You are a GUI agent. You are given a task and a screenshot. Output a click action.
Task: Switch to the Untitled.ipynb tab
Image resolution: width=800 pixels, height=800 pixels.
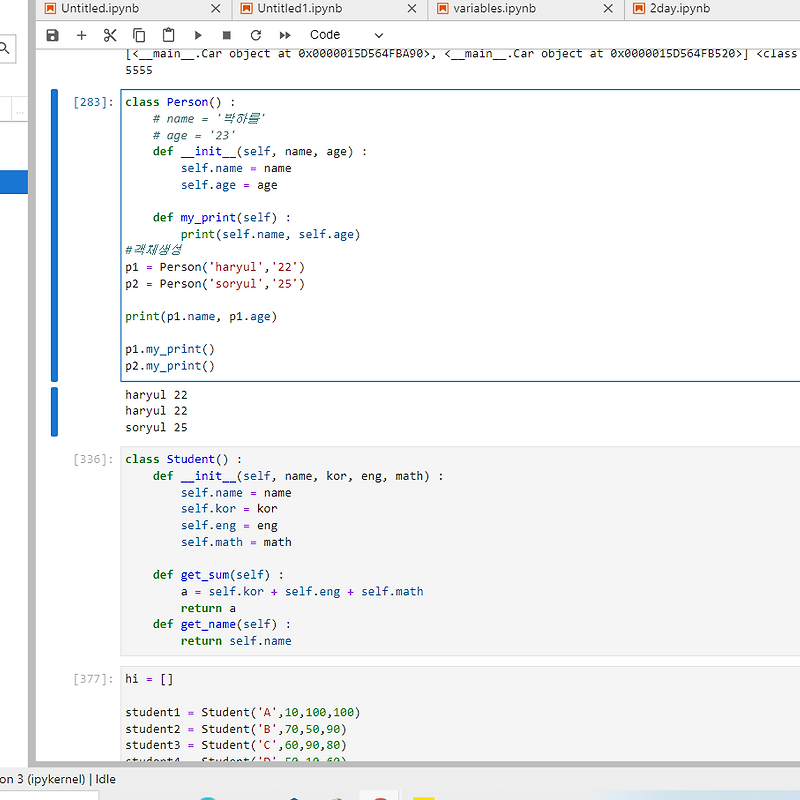click(100, 9)
